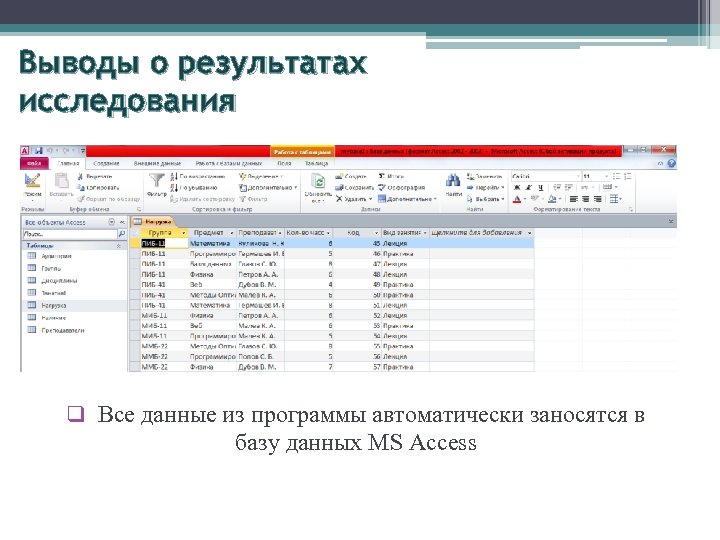Switch to Создание ribbon tab
This screenshot has width=720, height=540.
click(106, 163)
